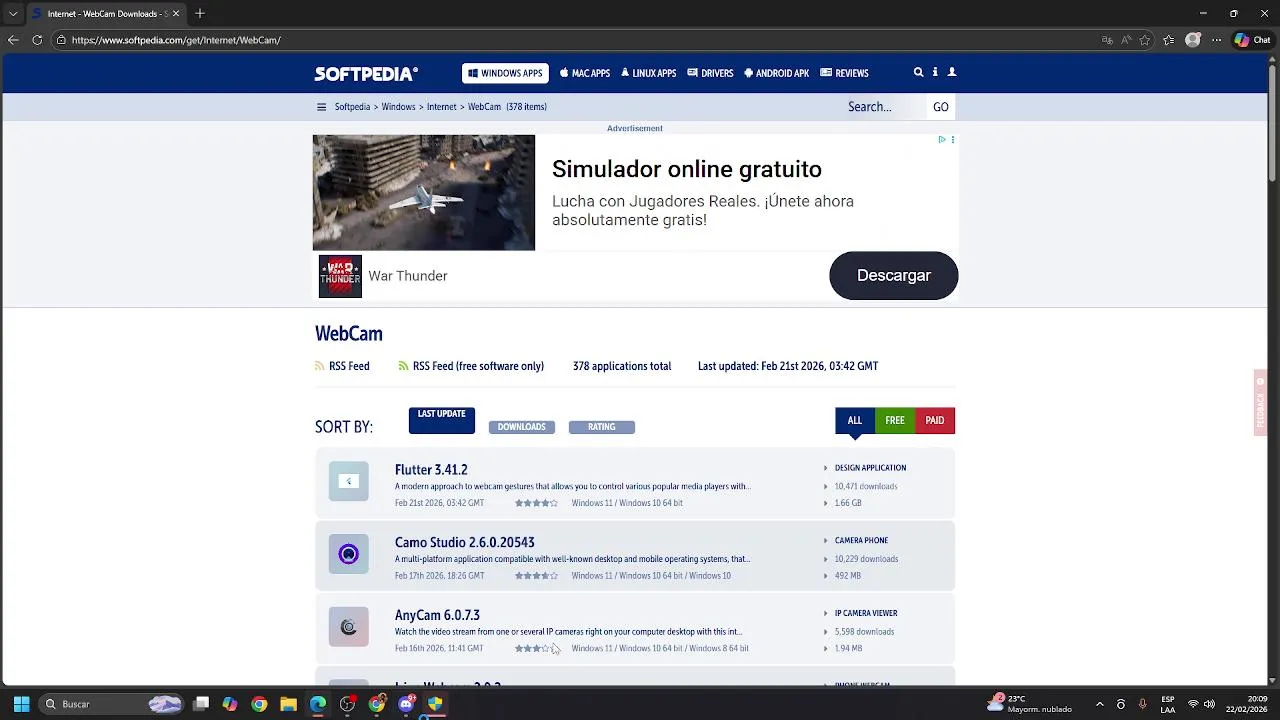The image size is (1280, 720).
Task: Open the Softpedia search magnifier icon
Action: (918, 73)
